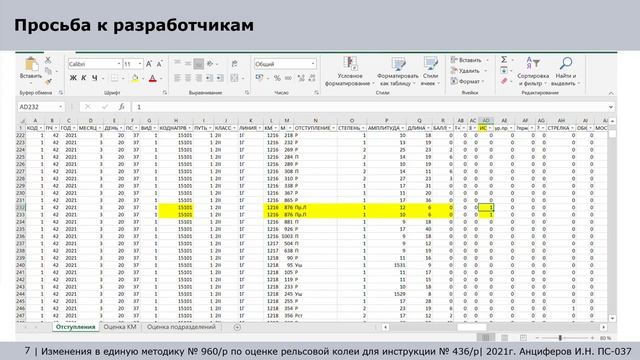
Task: Click Decrease Indent icon
Action: click(209, 78)
